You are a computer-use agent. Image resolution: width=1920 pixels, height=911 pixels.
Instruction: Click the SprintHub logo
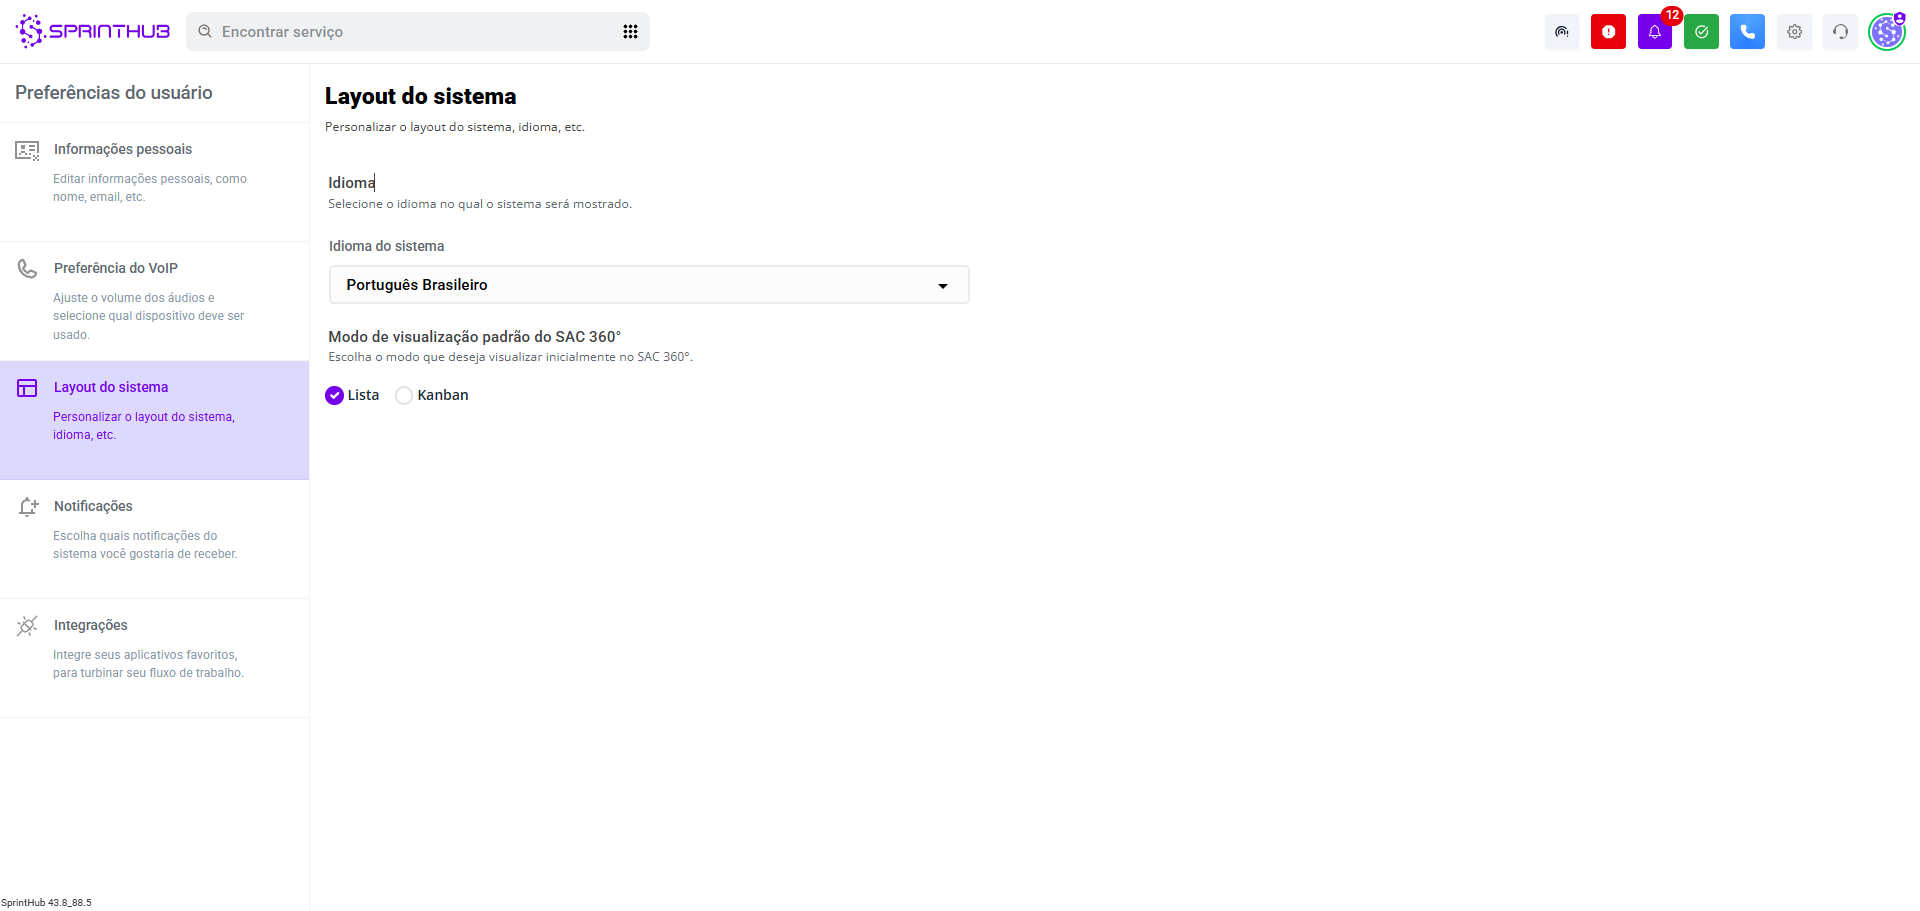(93, 32)
